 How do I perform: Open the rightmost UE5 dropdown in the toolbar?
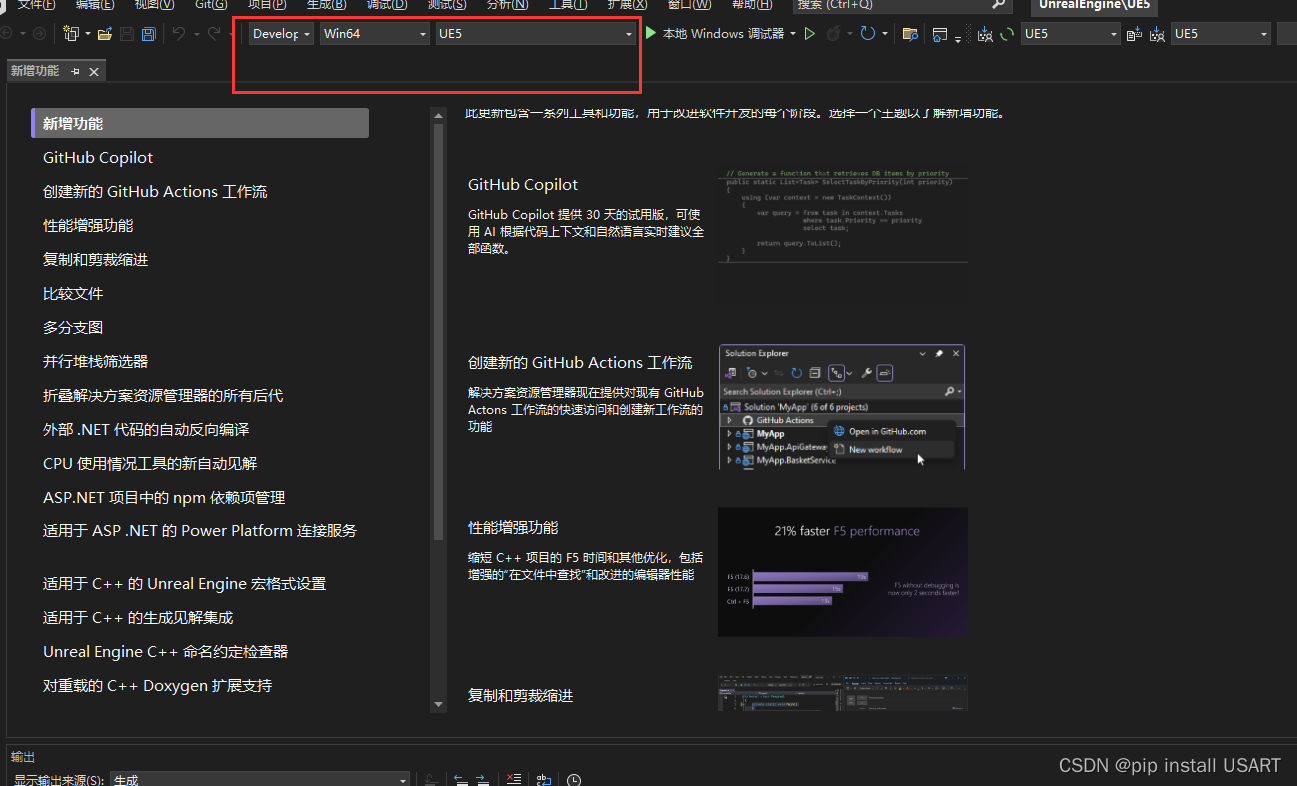pos(1221,34)
